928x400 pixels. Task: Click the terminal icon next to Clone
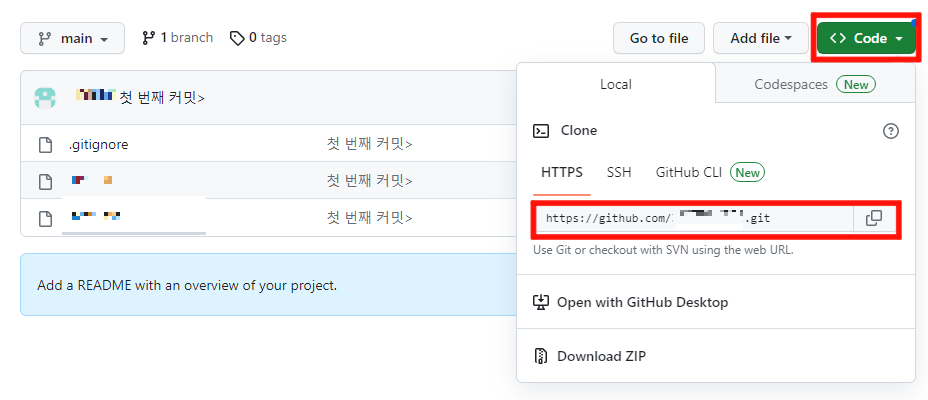click(541, 131)
